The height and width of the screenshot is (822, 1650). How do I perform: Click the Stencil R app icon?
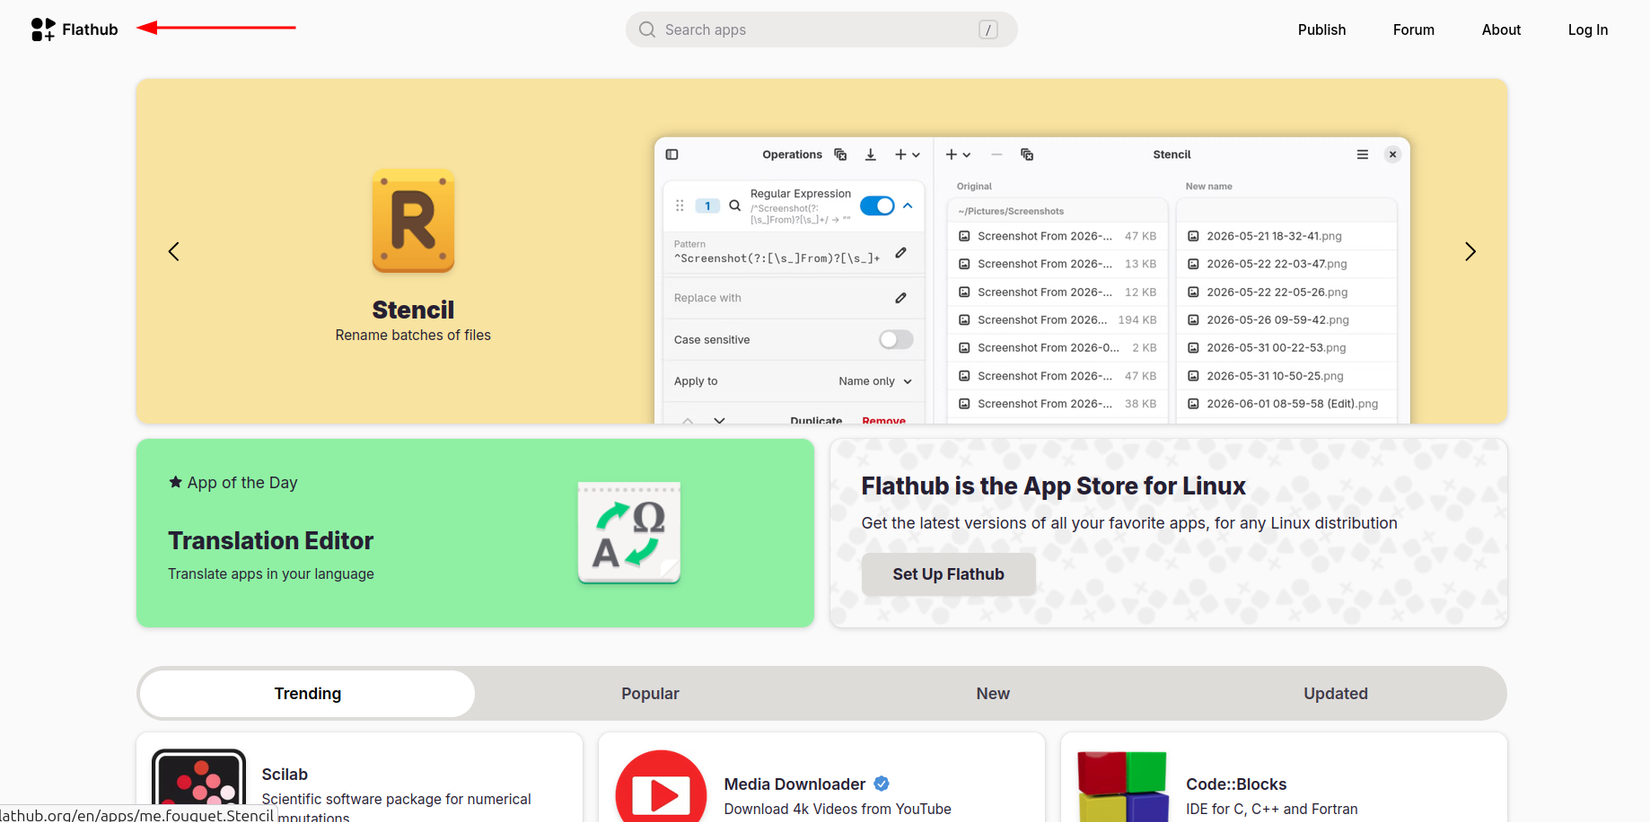click(413, 221)
